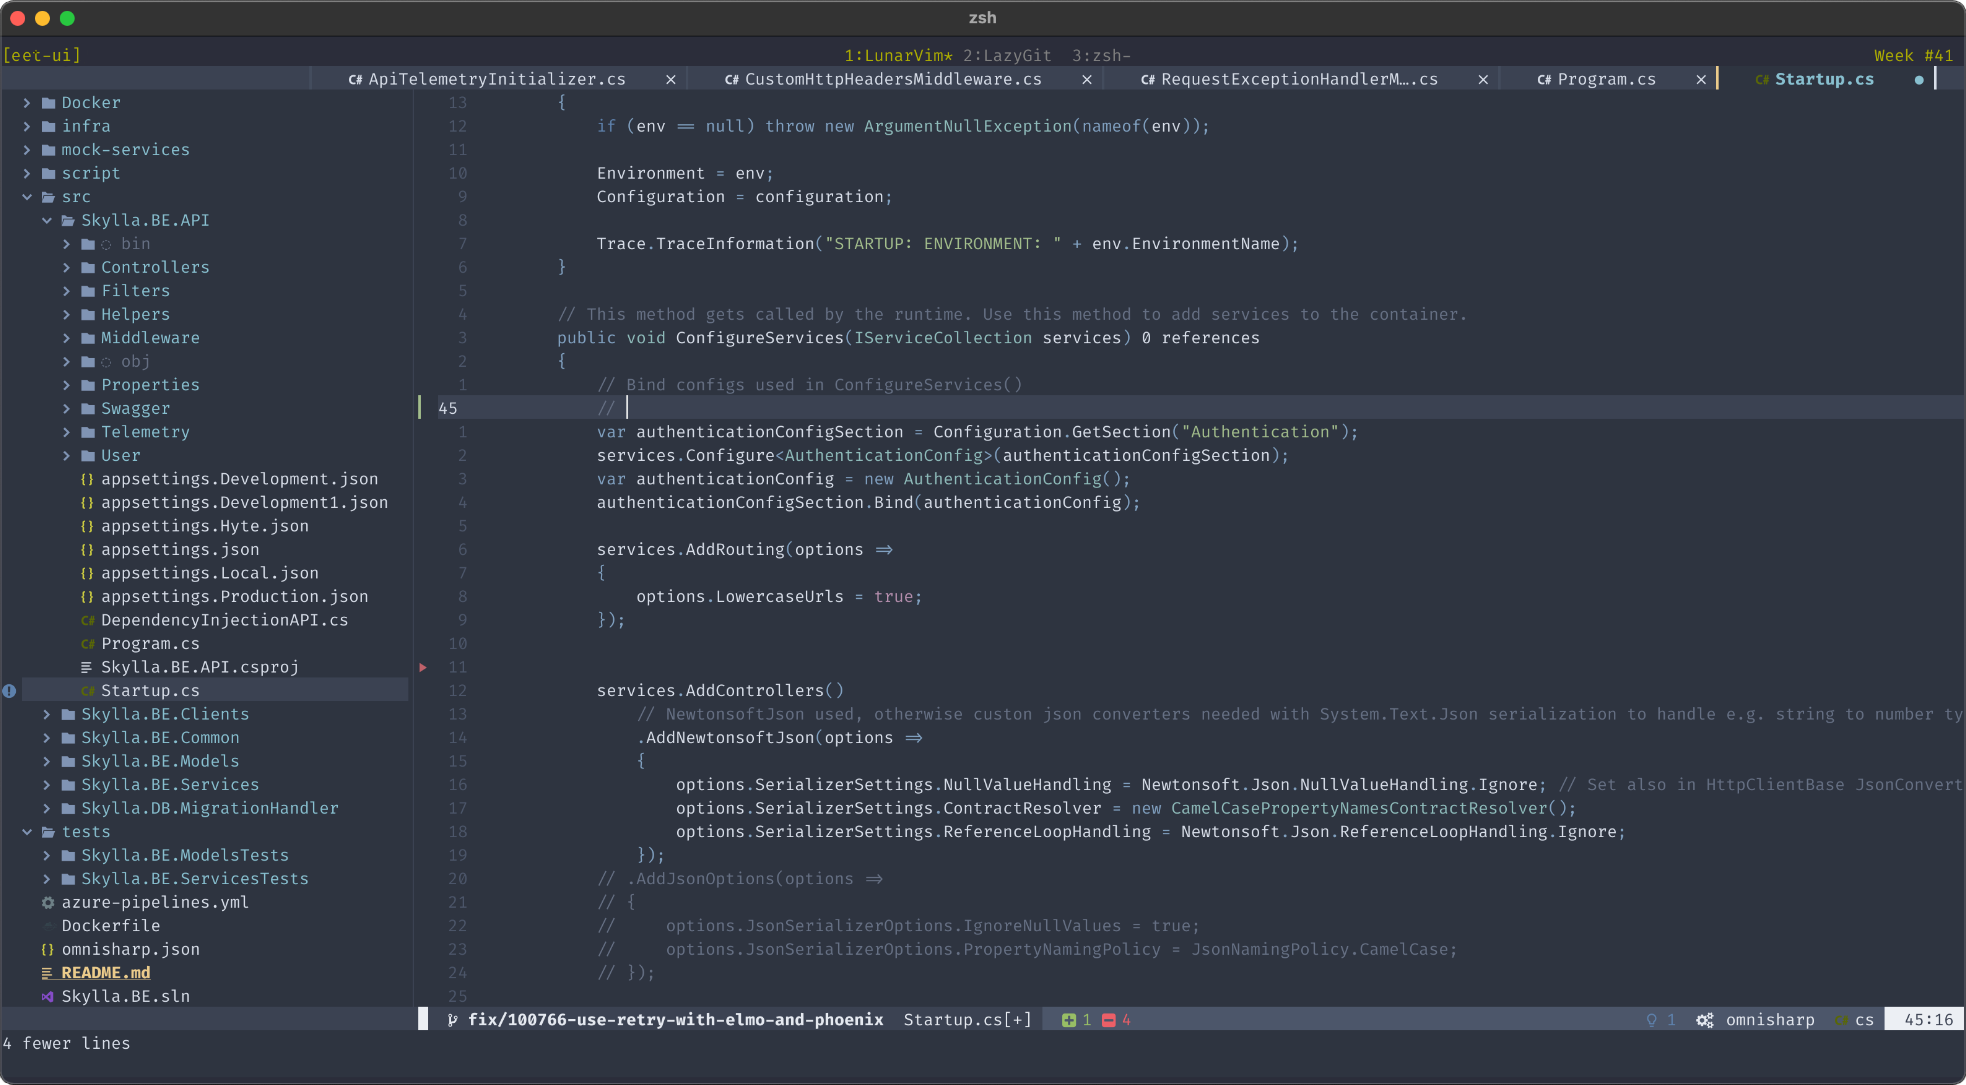
Task: Toggle visibility of Docker folder
Action: tap(29, 102)
